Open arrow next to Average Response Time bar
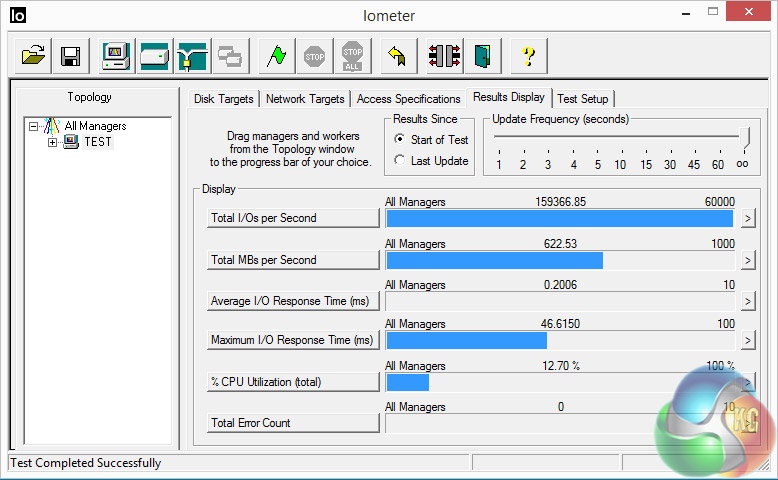 748,301
